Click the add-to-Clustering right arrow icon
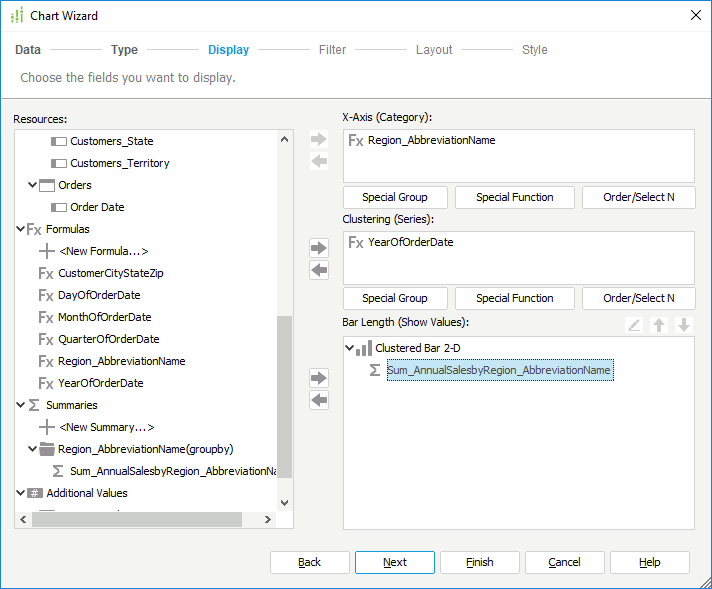 pos(319,248)
